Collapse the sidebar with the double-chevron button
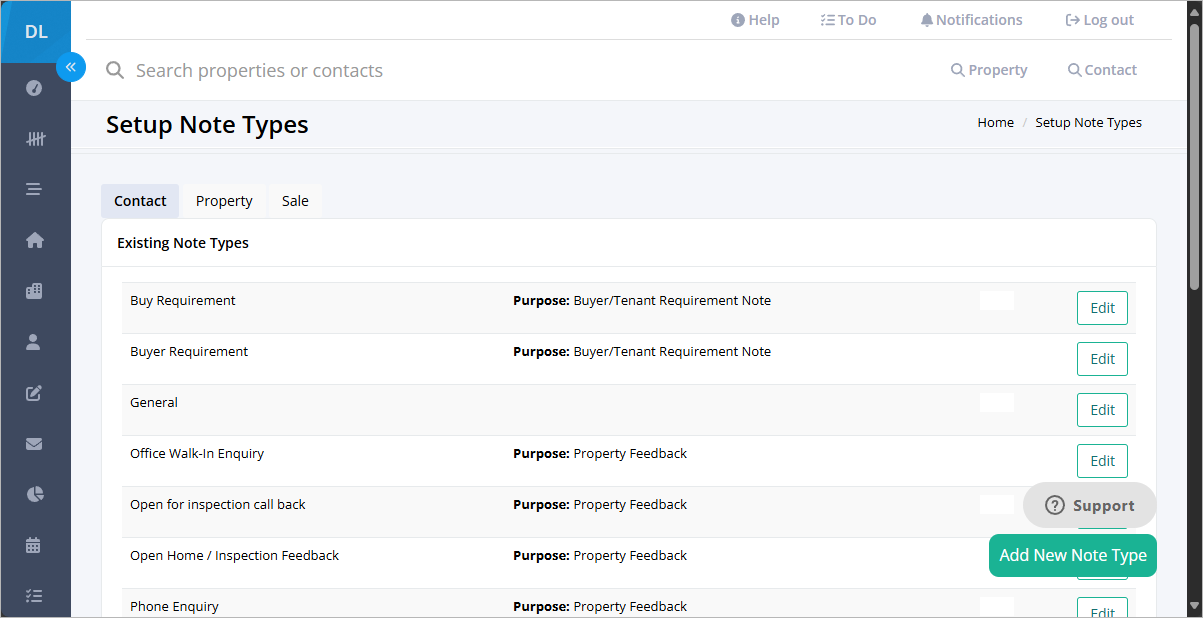 click(x=71, y=67)
